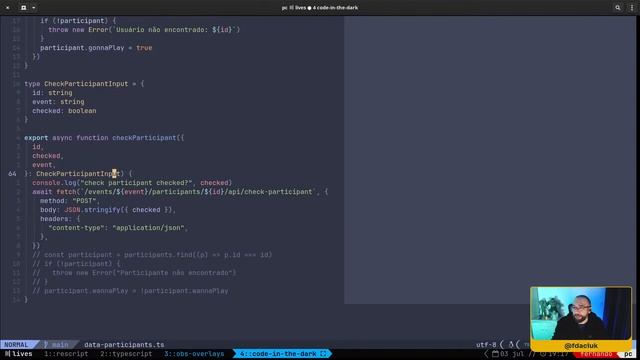
Task: Click the 'if (!participant) {' line at the top
Action: click(x=78, y=20)
